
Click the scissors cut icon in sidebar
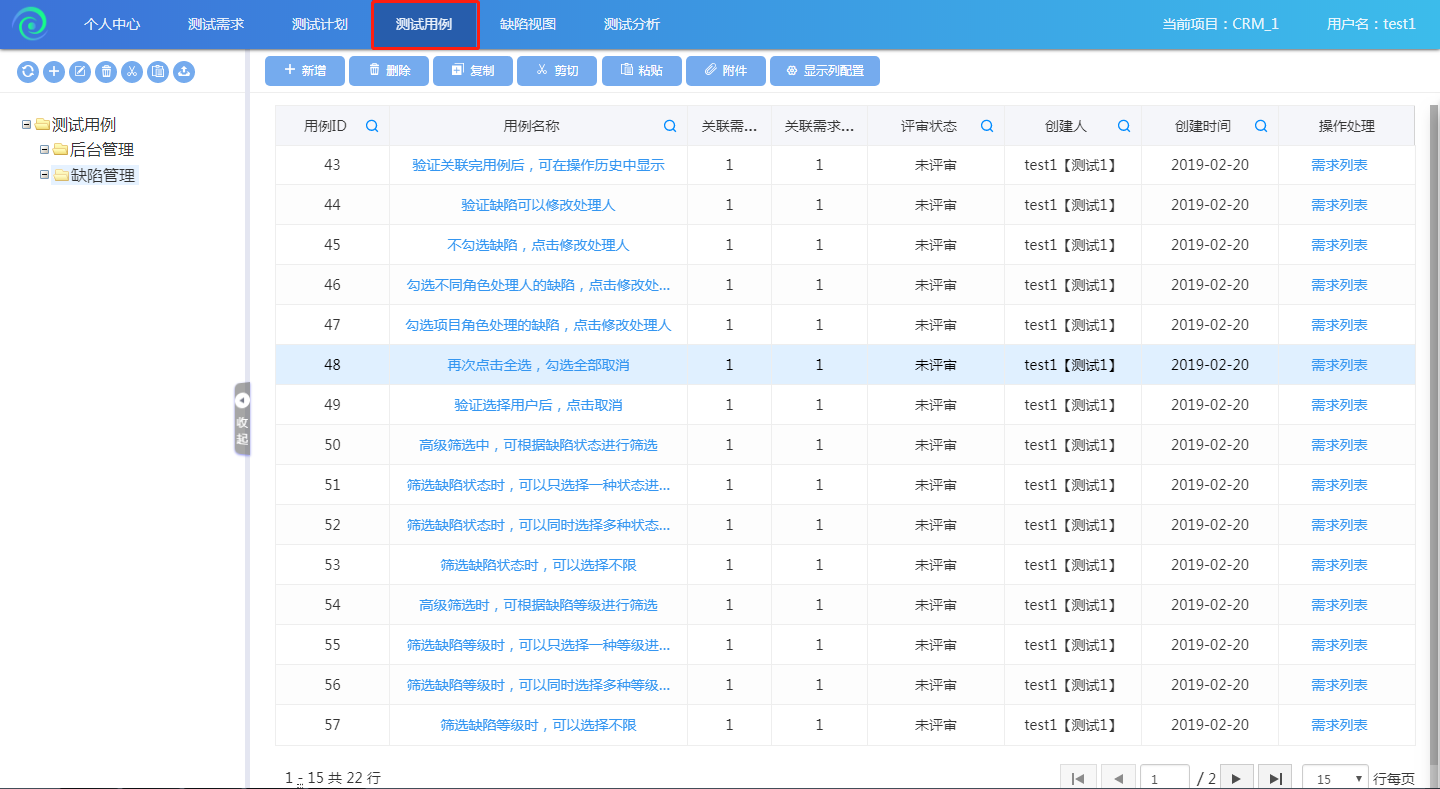132,71
